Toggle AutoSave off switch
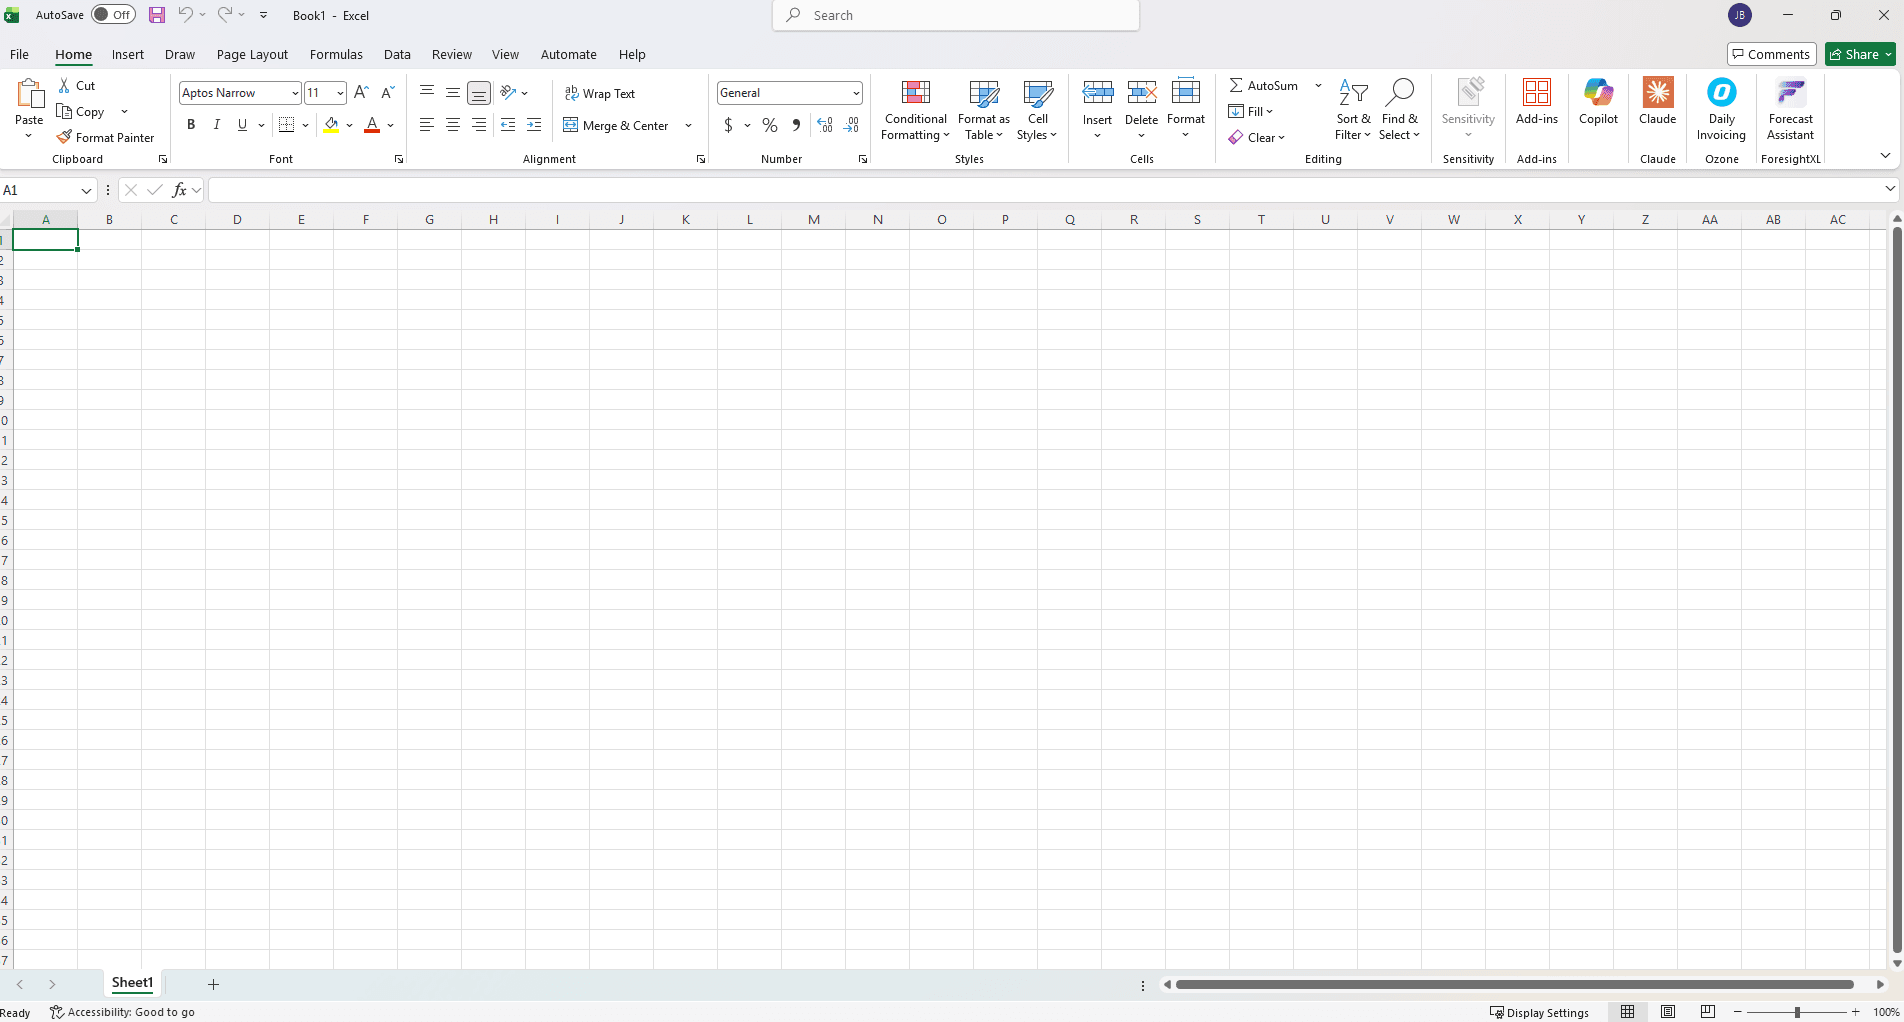1904x1022 pixels. 112,14
